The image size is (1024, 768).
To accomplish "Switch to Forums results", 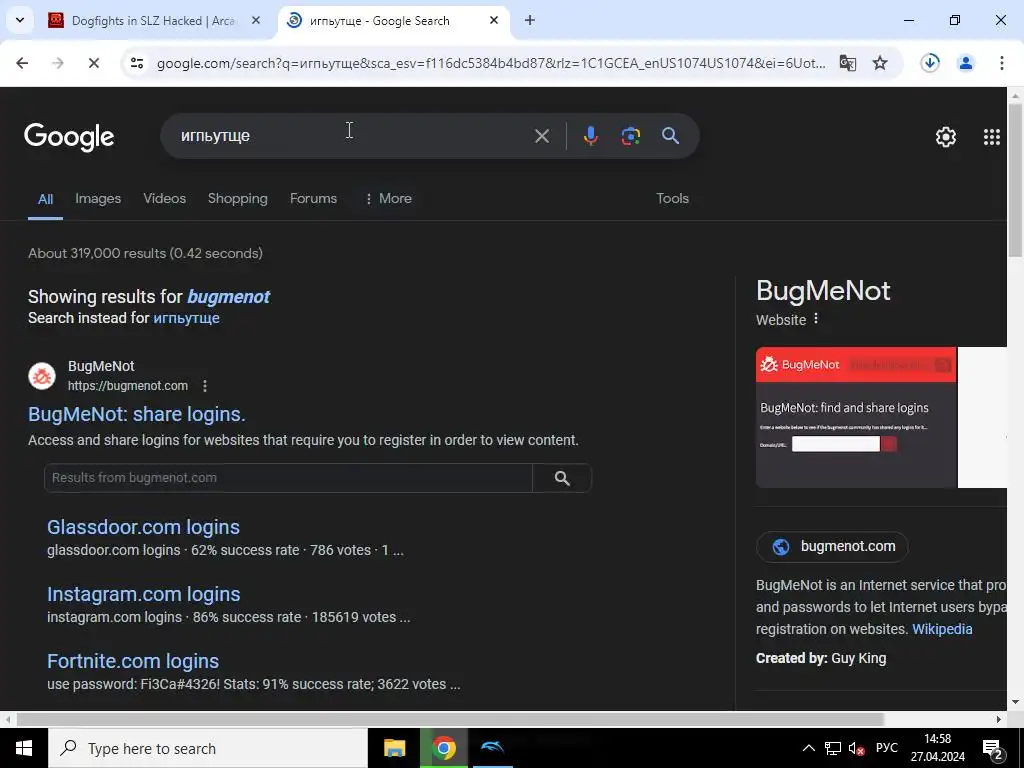I will 313,199.
